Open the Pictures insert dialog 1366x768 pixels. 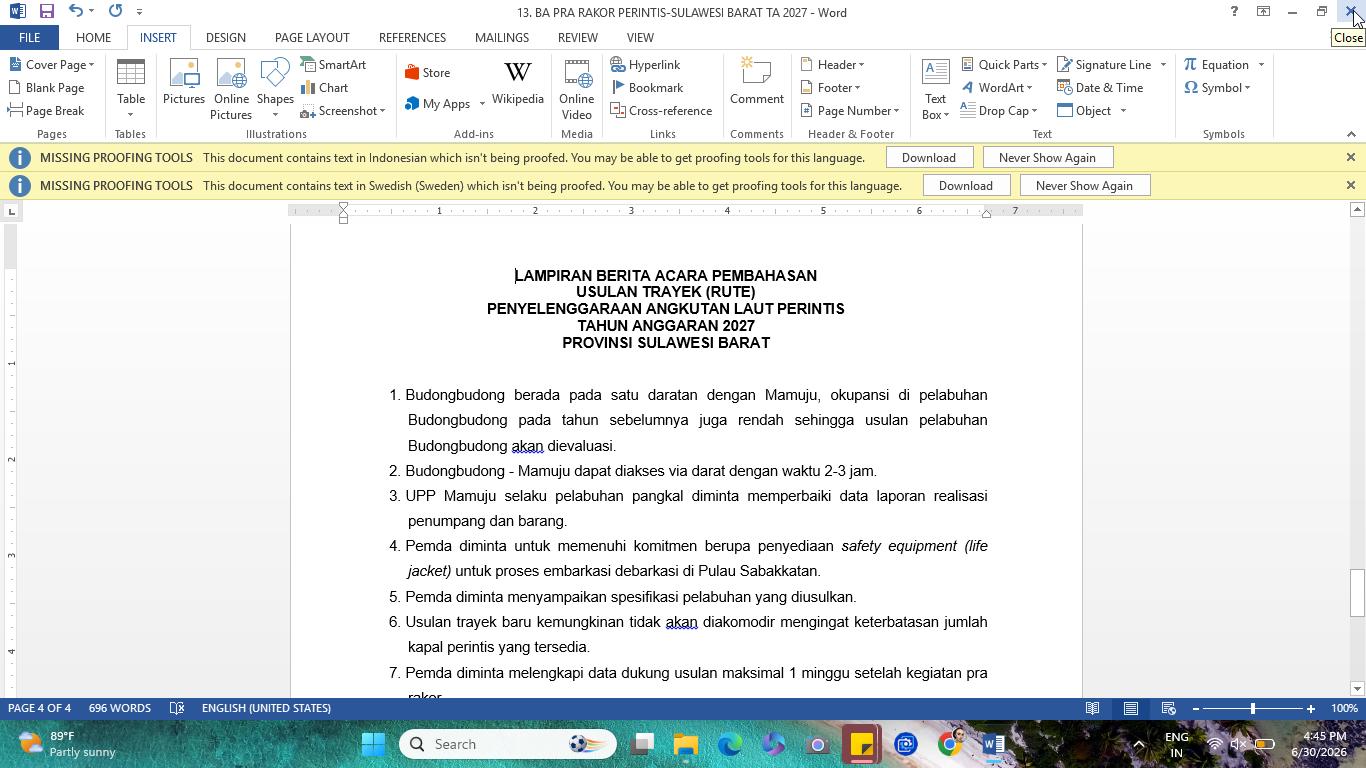click(184, 82)
